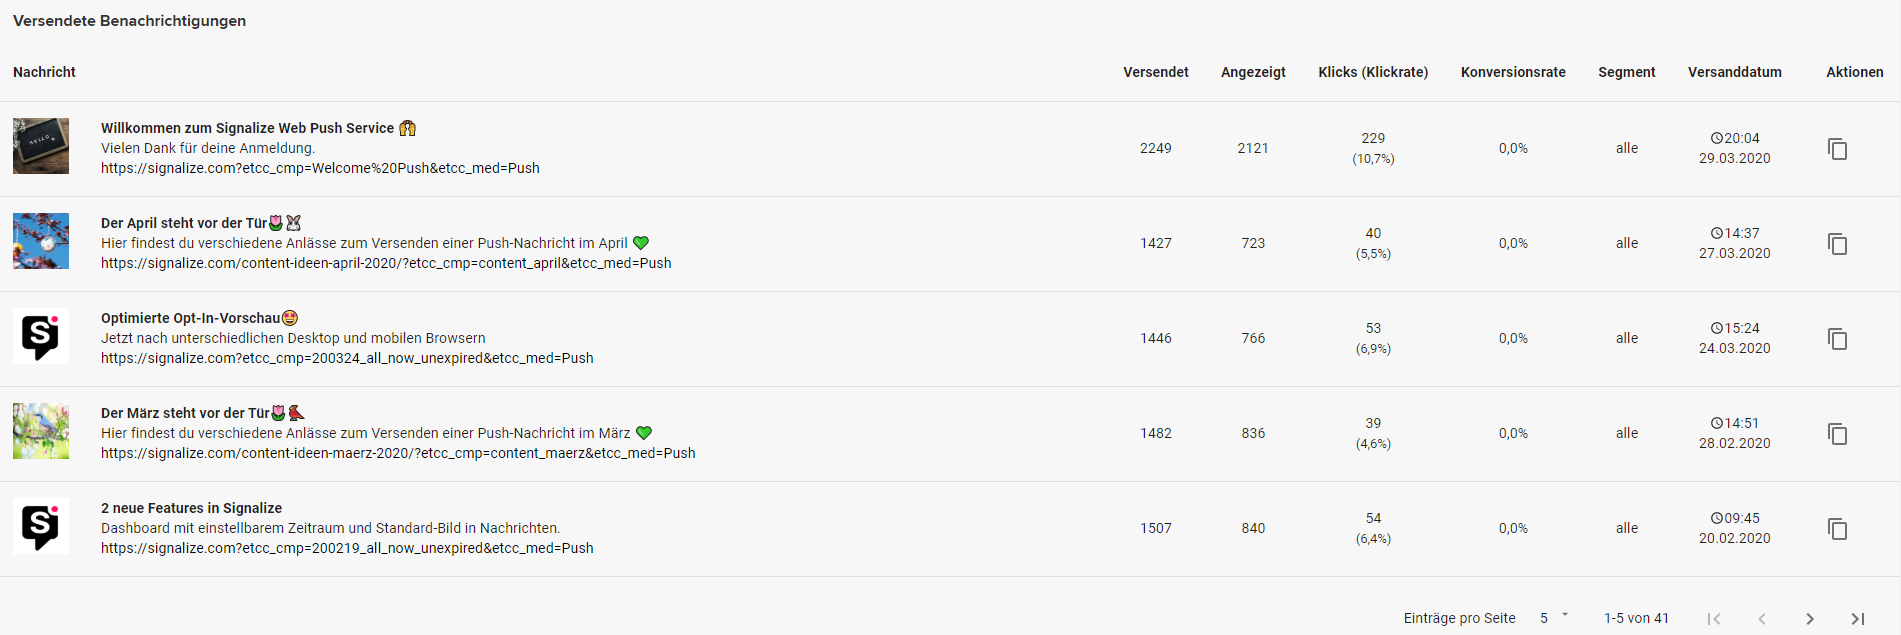Image resolution: width=1901 pixels, height=635 pixels.
Task: Copy the 2 neue Features notification
Action: click(1838, 529)
